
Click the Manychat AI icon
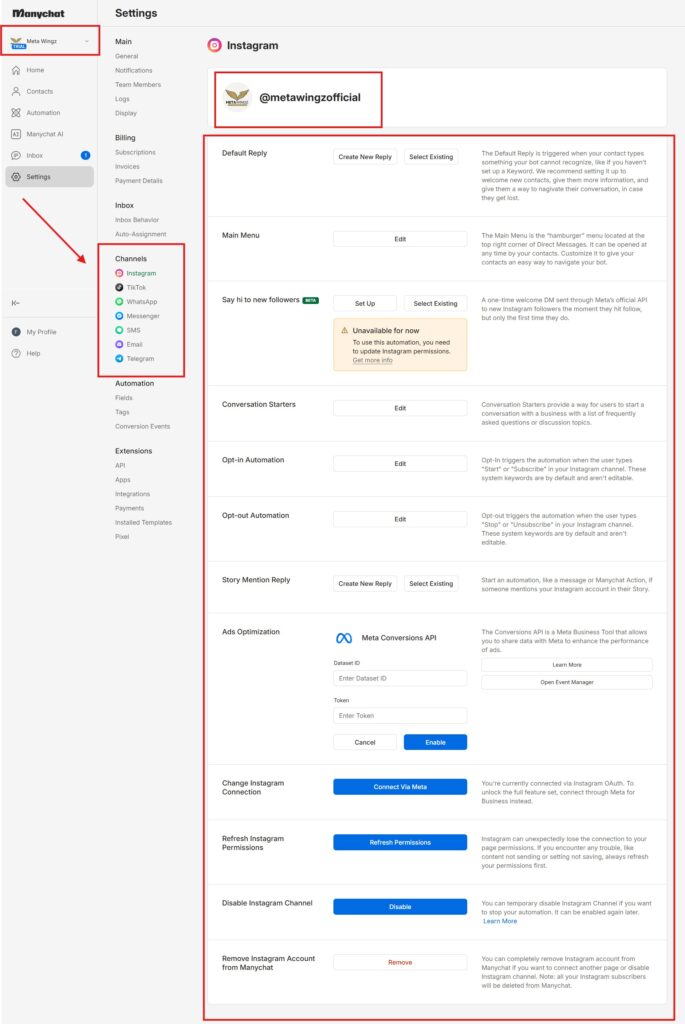click(16, 134)
